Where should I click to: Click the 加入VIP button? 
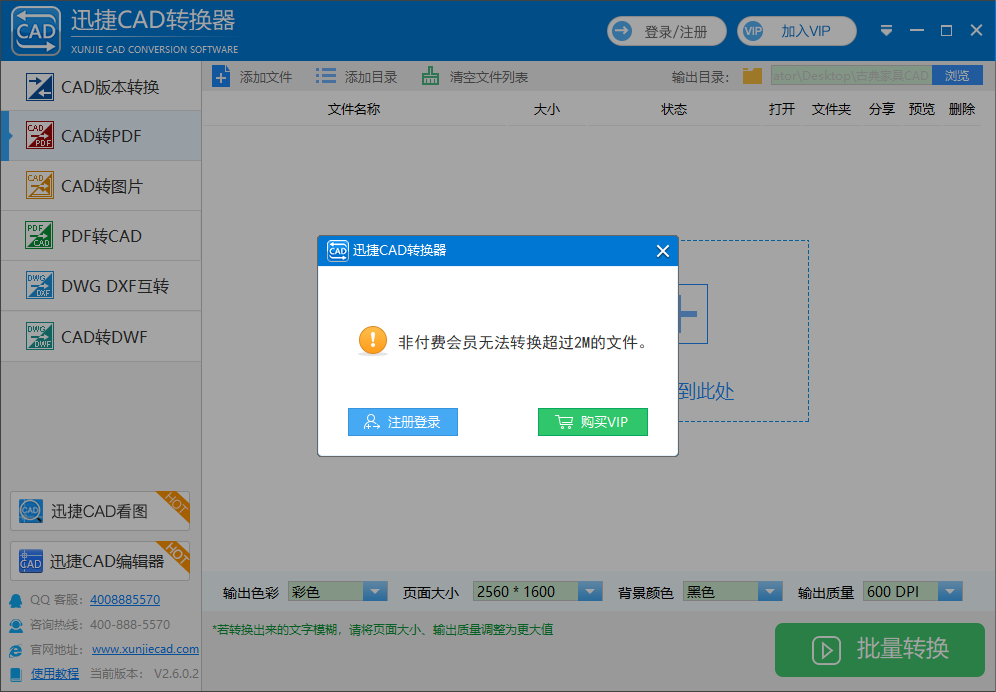797,31
